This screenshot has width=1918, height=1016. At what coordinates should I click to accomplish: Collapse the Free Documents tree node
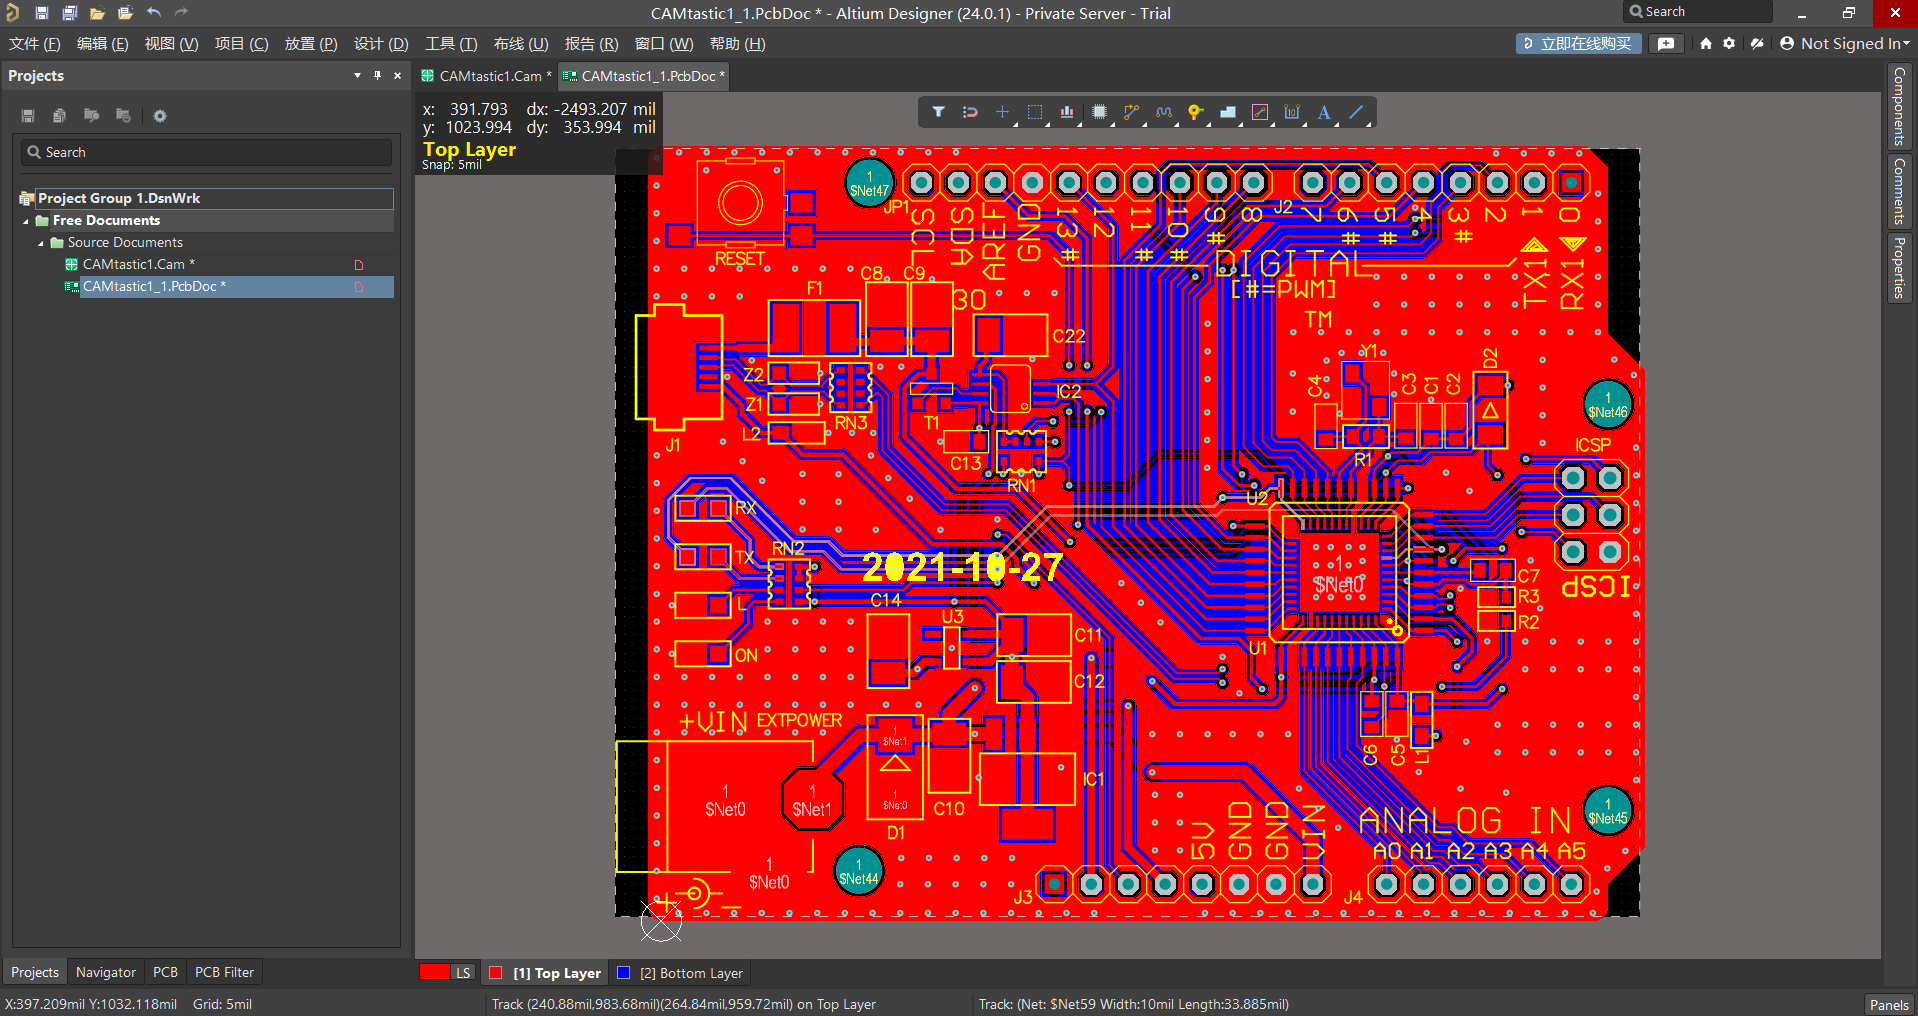(x=26, y=221)
